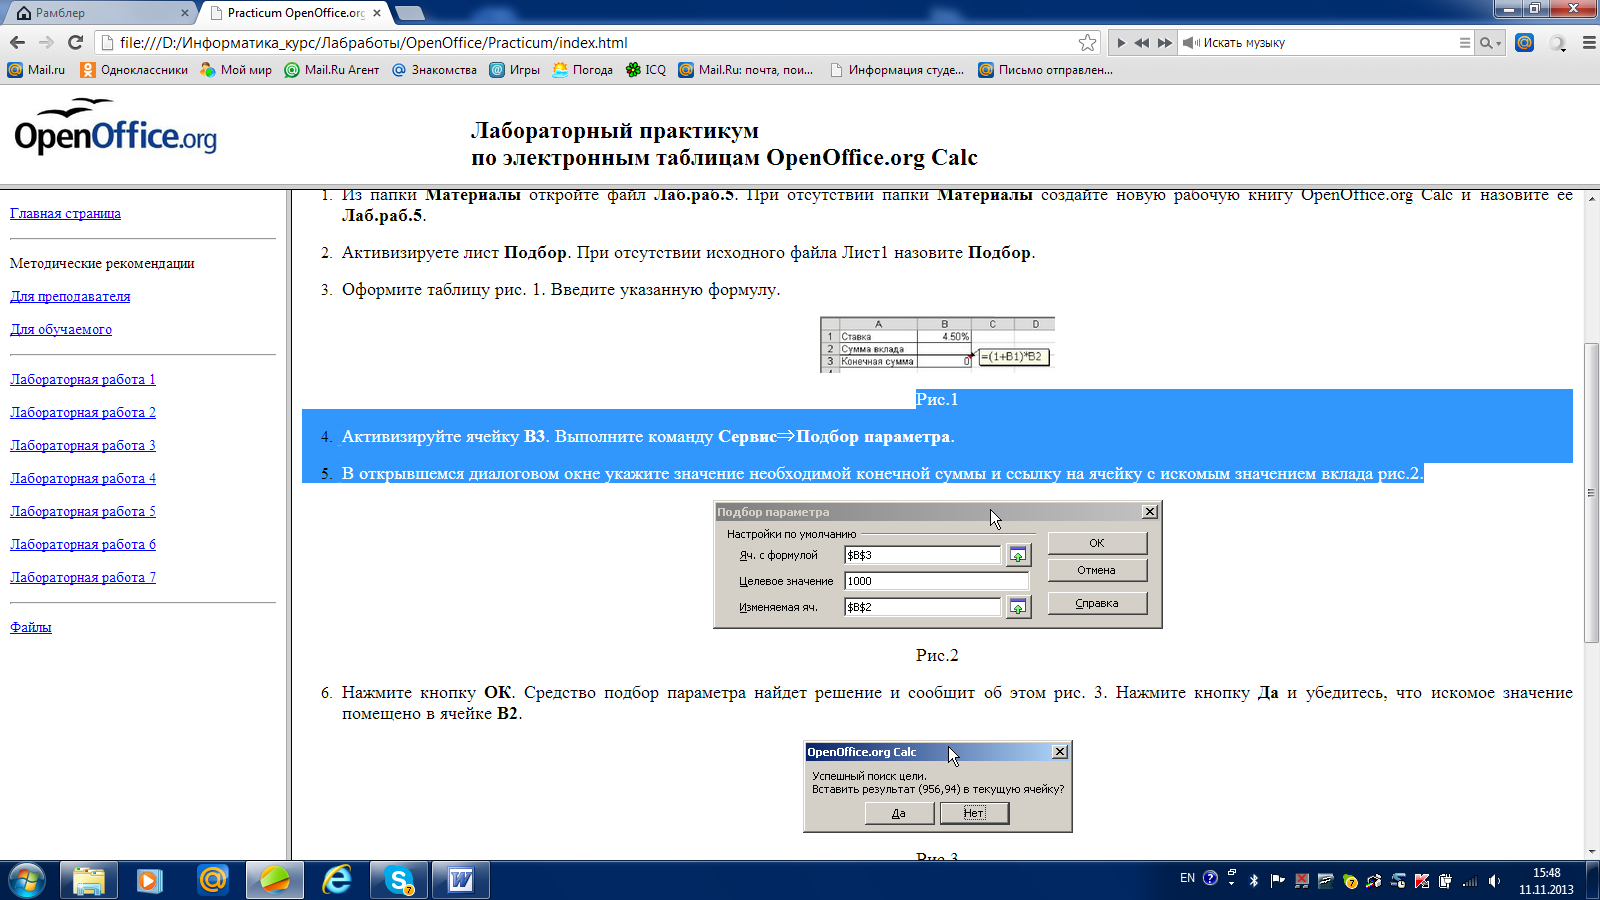Click the OpenOffice.org logo
This screenshot has height=900, width=1600.
115,128
